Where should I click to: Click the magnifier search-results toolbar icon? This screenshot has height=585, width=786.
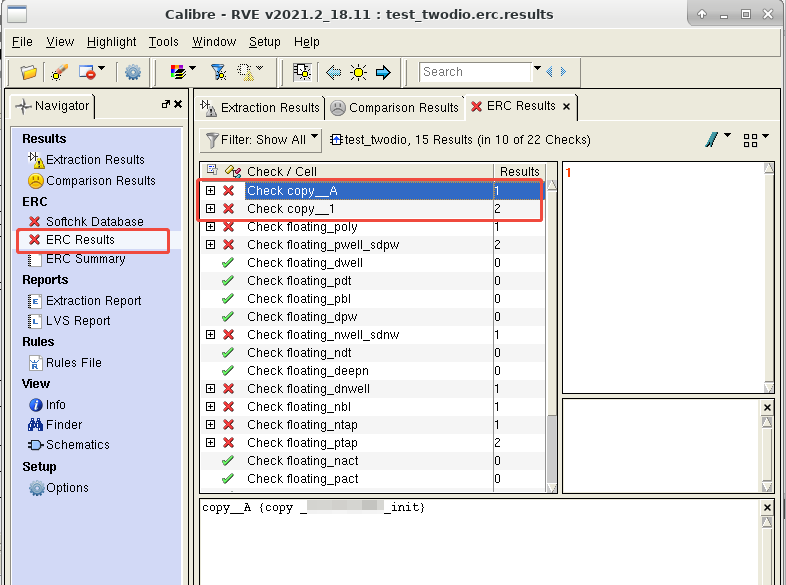246,72
